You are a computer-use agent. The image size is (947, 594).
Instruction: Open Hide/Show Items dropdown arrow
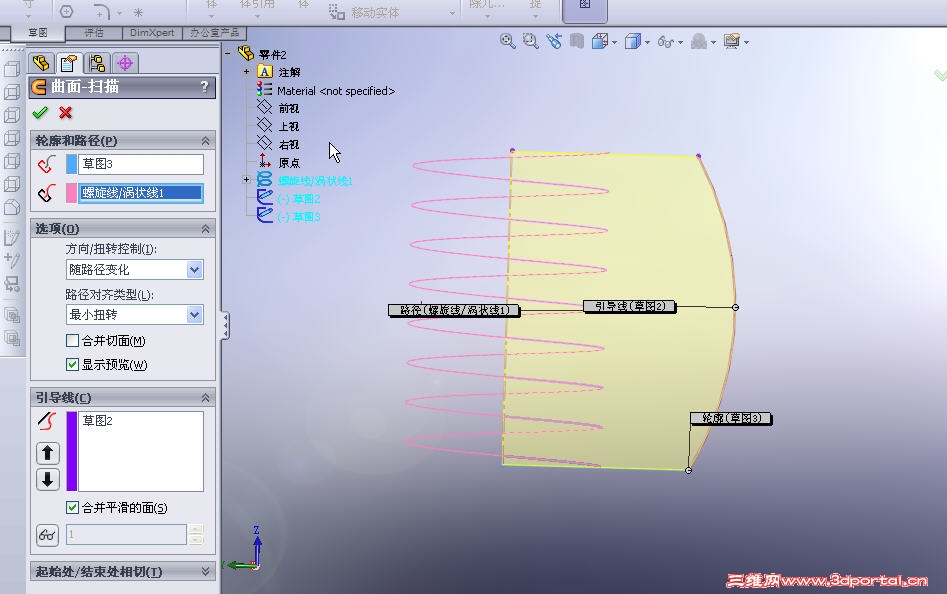click(x=681, y=42)
